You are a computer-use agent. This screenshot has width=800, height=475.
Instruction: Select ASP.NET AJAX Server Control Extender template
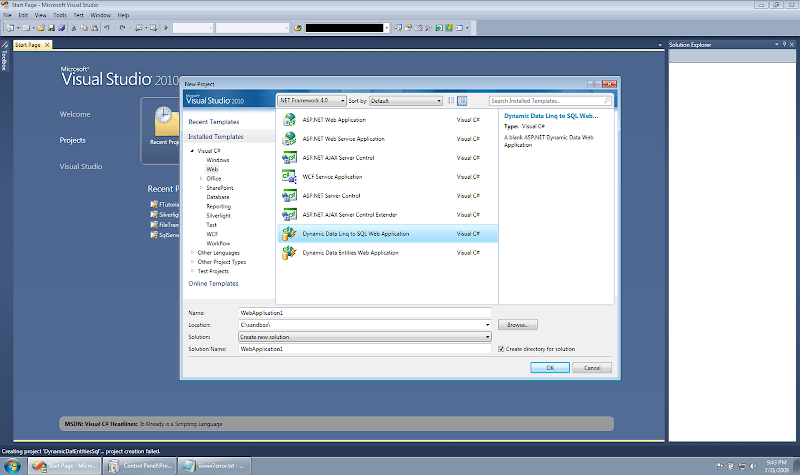[388, 215]
